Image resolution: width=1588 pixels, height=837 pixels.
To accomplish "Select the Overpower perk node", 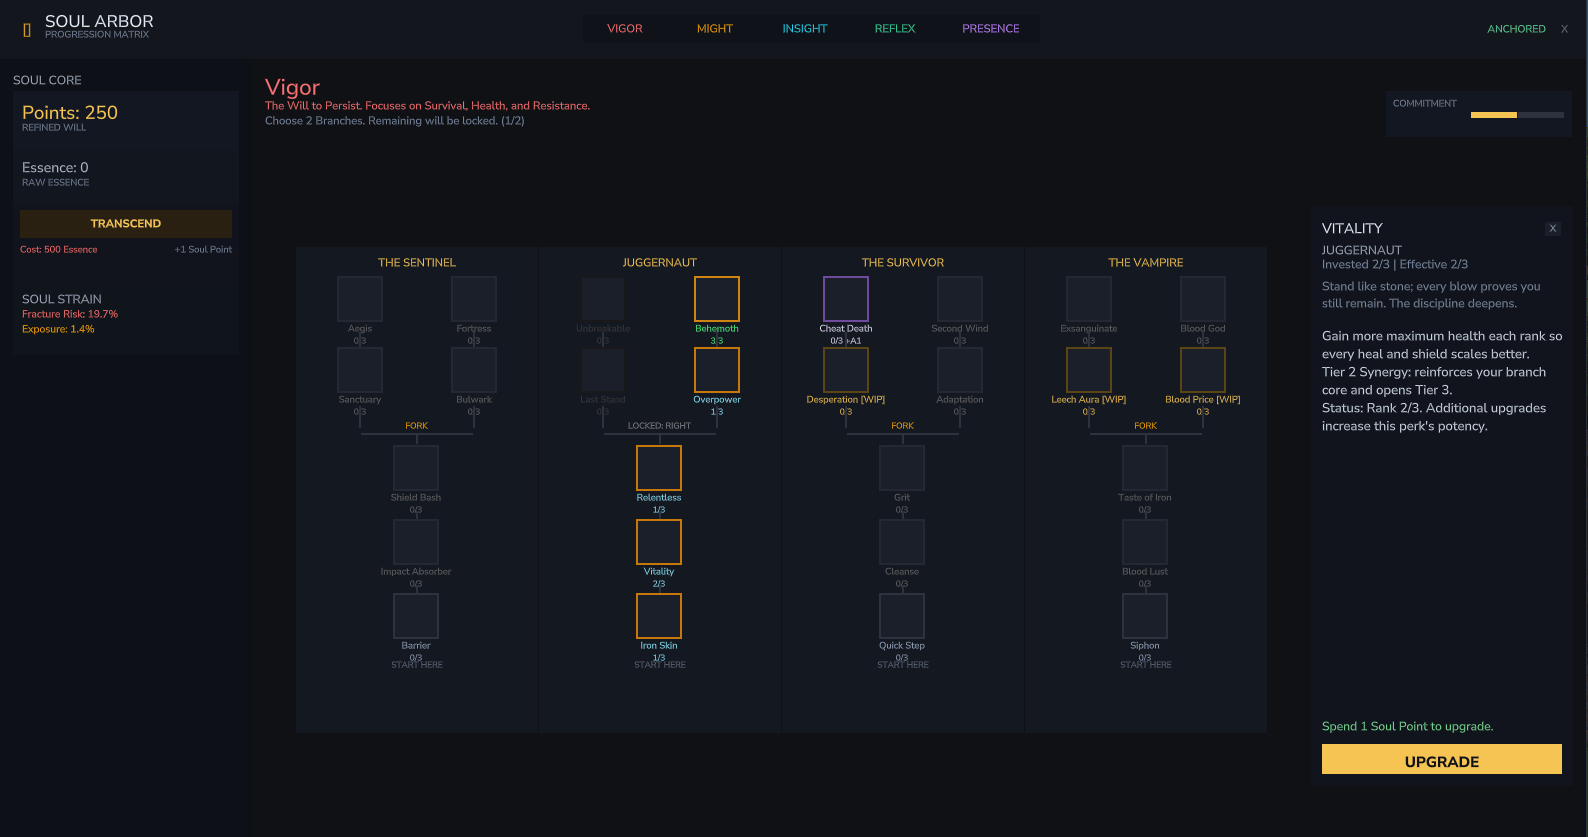I will tap(717, 370).
